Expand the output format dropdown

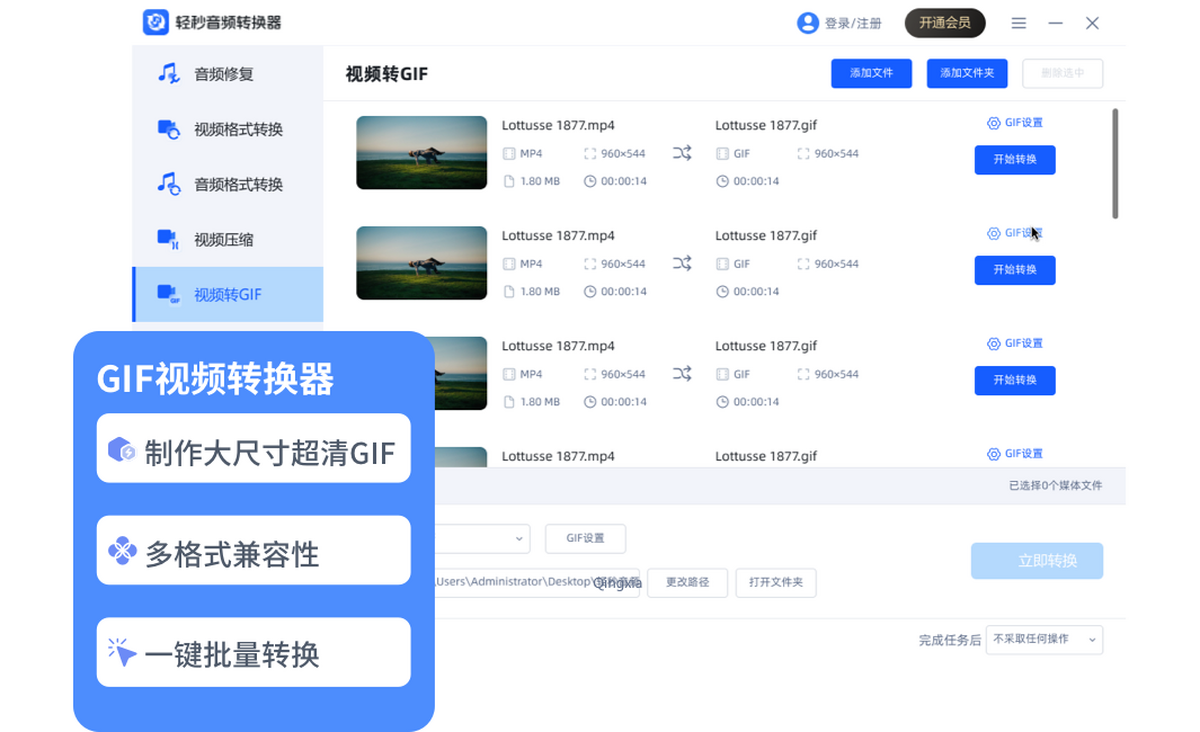point(519,538)
